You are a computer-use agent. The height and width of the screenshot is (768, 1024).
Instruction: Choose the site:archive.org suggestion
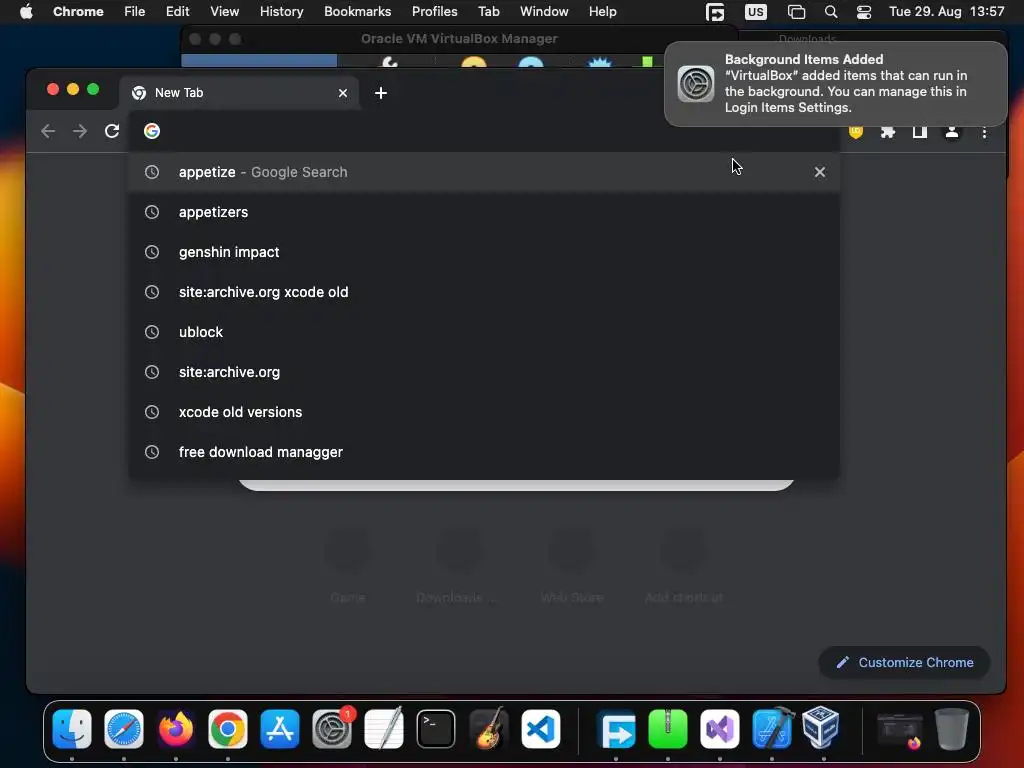click(483, 372)
